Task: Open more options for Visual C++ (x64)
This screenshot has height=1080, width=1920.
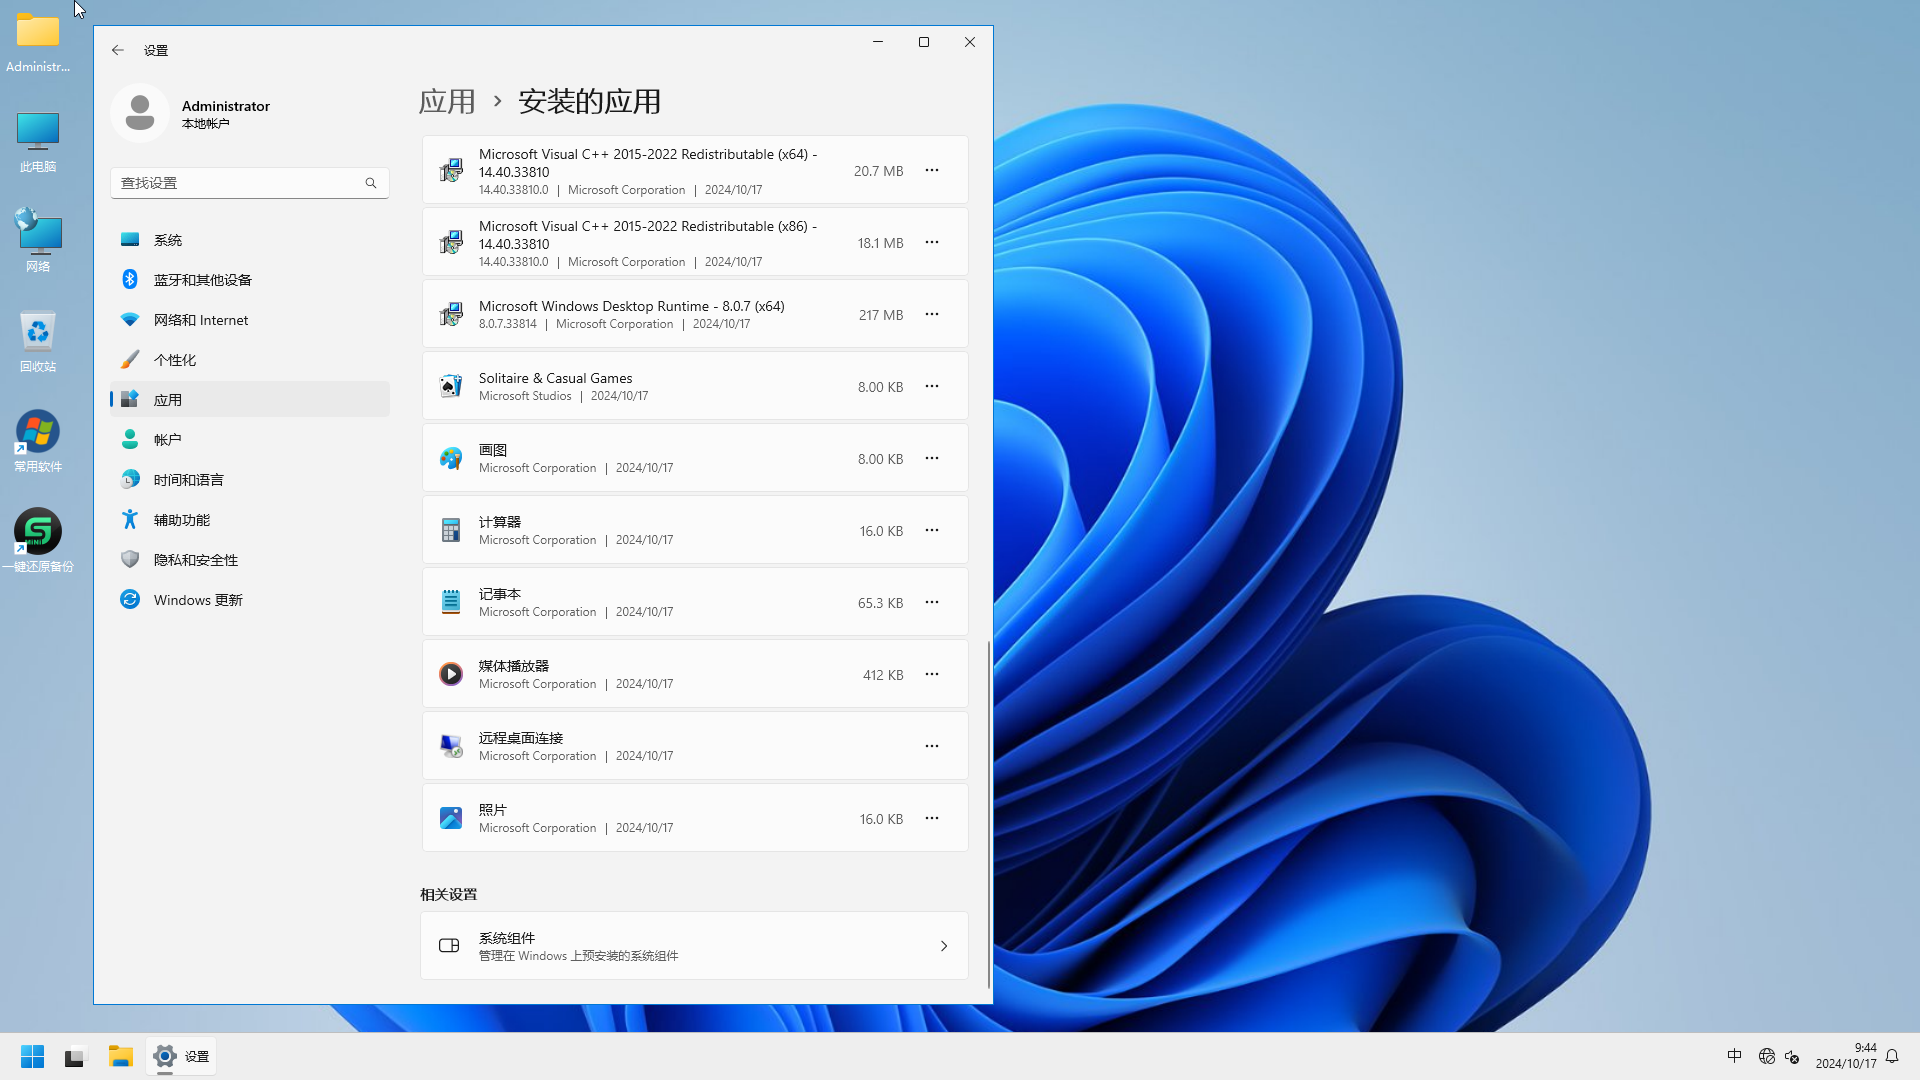Action: click(932, 170)
